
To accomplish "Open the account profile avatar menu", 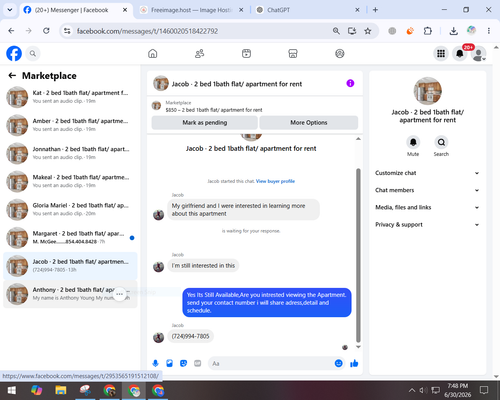I will pyautogui.click(x=478, y=54).
